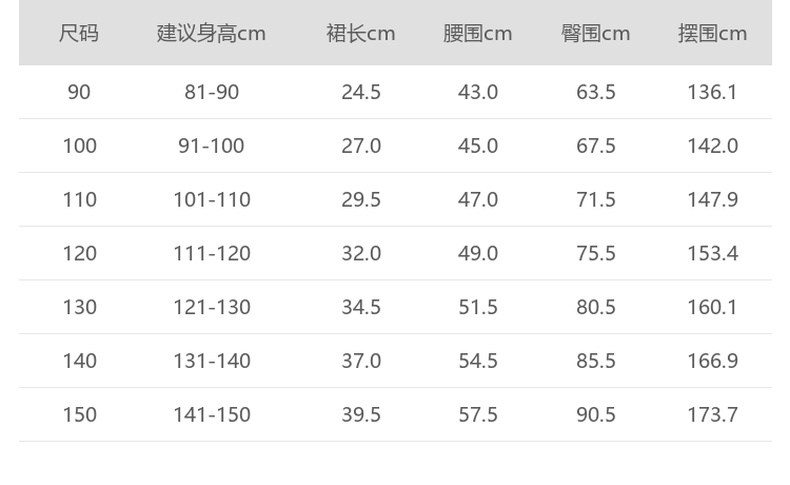Click hem value 173.7
This screenshot has width=790, height=485.
[x=712, y=415]
